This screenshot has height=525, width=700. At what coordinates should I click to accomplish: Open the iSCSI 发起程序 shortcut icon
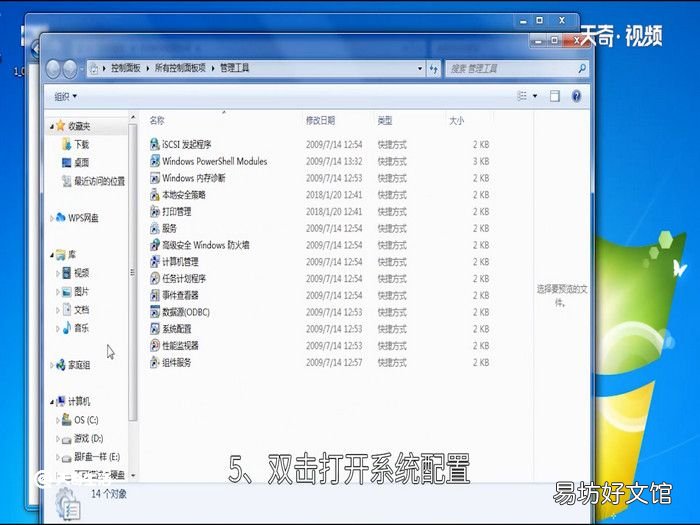tap(154, 144)
